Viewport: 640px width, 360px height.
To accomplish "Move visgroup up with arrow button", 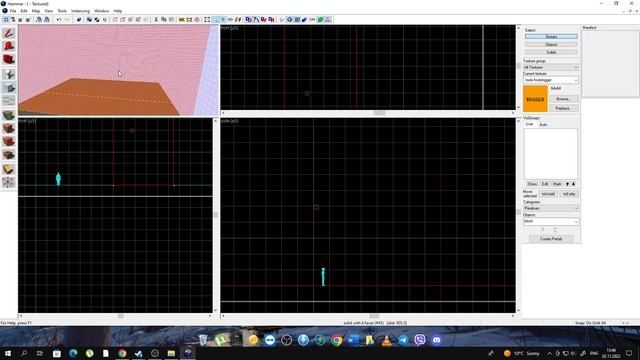I will 567,184.
